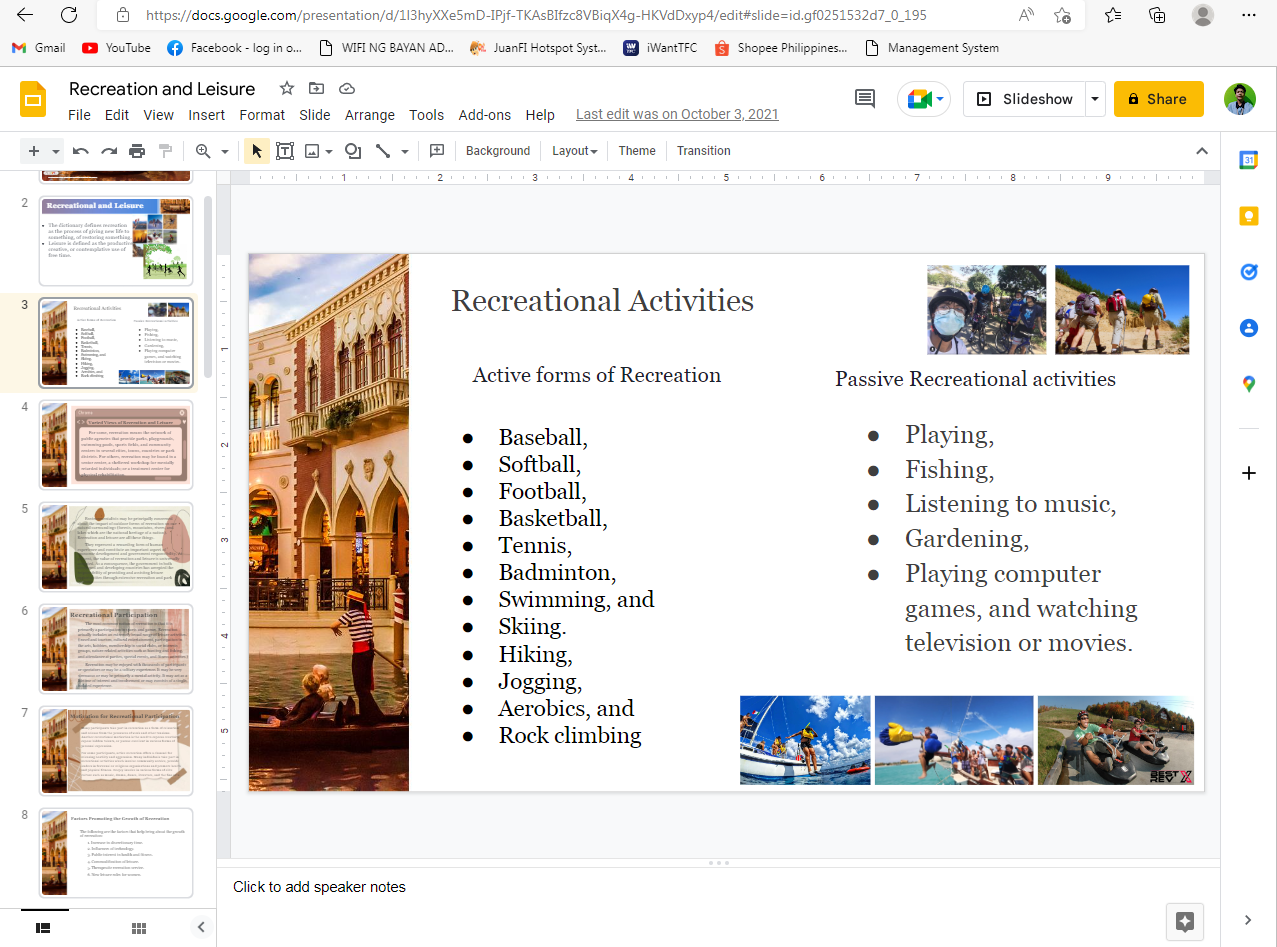Open the last edit history link
The height and width of the screenshot is (947, 1277).
(677, 114)
